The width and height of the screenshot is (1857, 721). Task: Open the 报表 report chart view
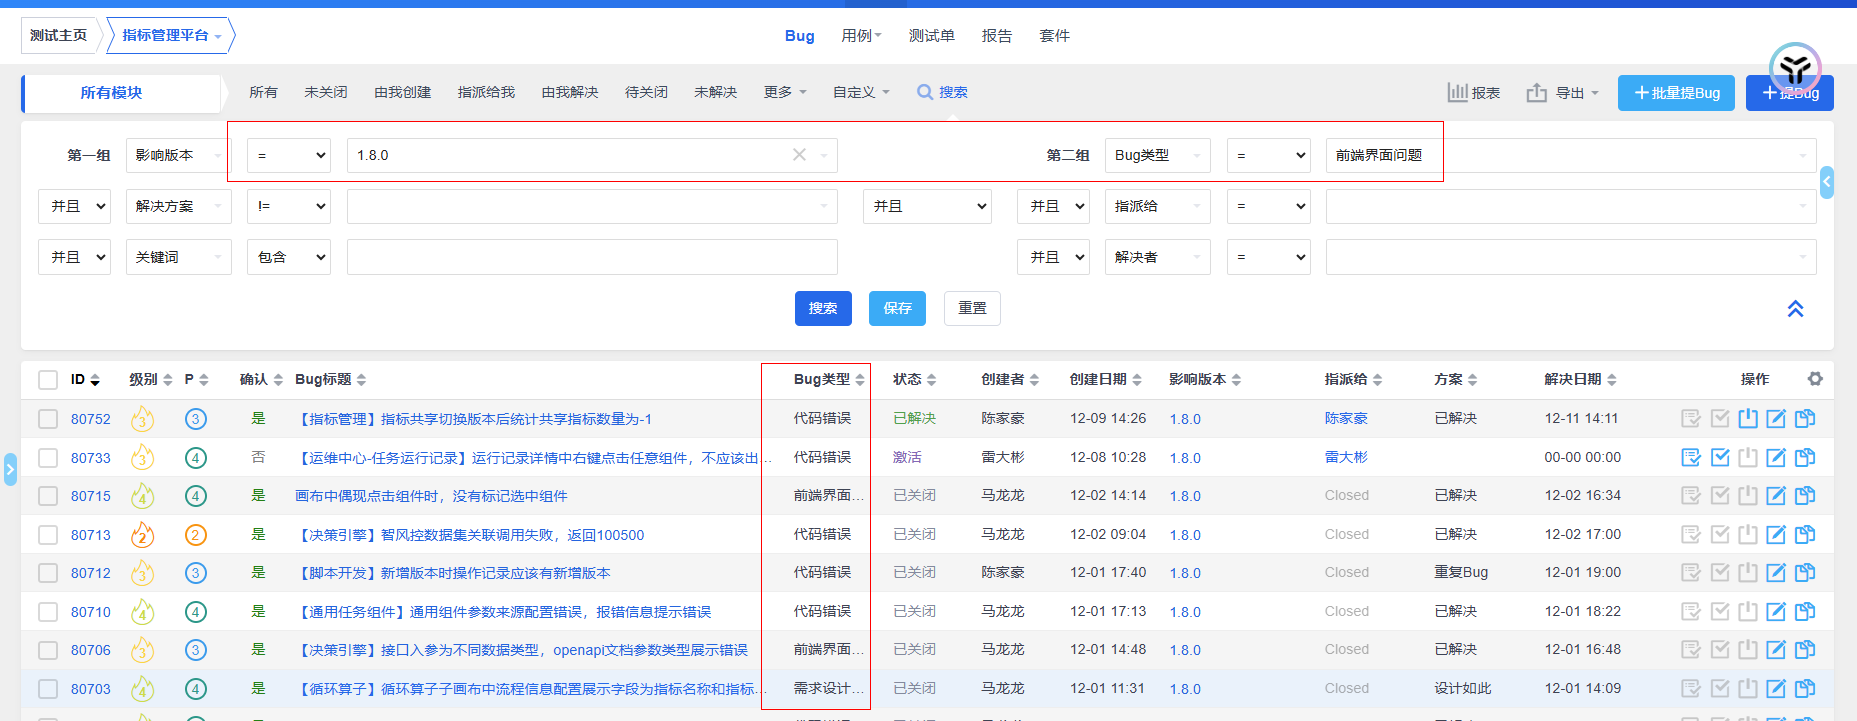coord(1474,93)
